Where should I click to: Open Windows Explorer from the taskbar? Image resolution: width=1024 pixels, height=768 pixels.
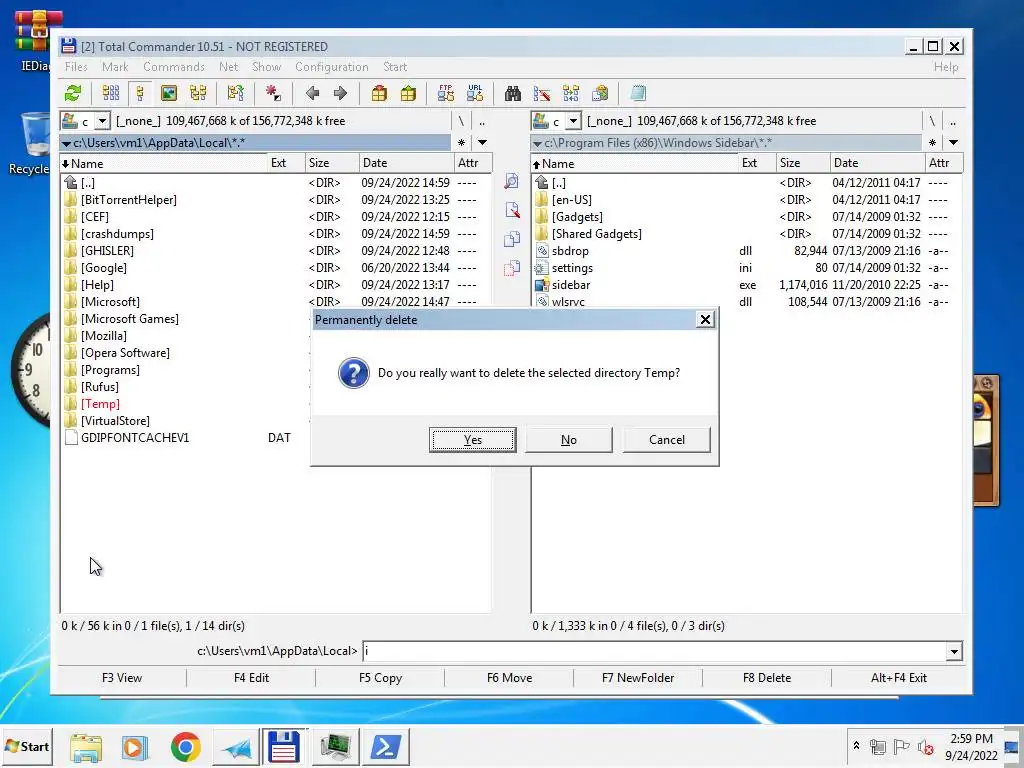(86, 747)
